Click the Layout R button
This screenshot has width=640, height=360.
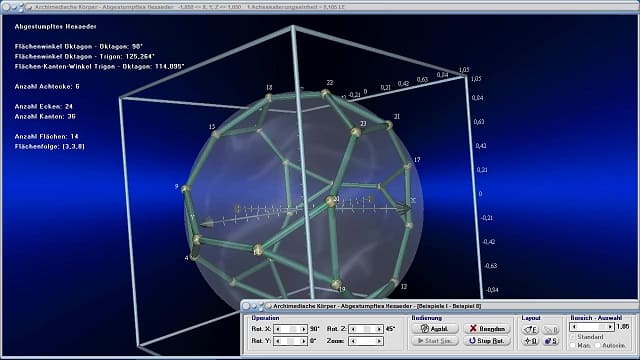tap(551, 329)
